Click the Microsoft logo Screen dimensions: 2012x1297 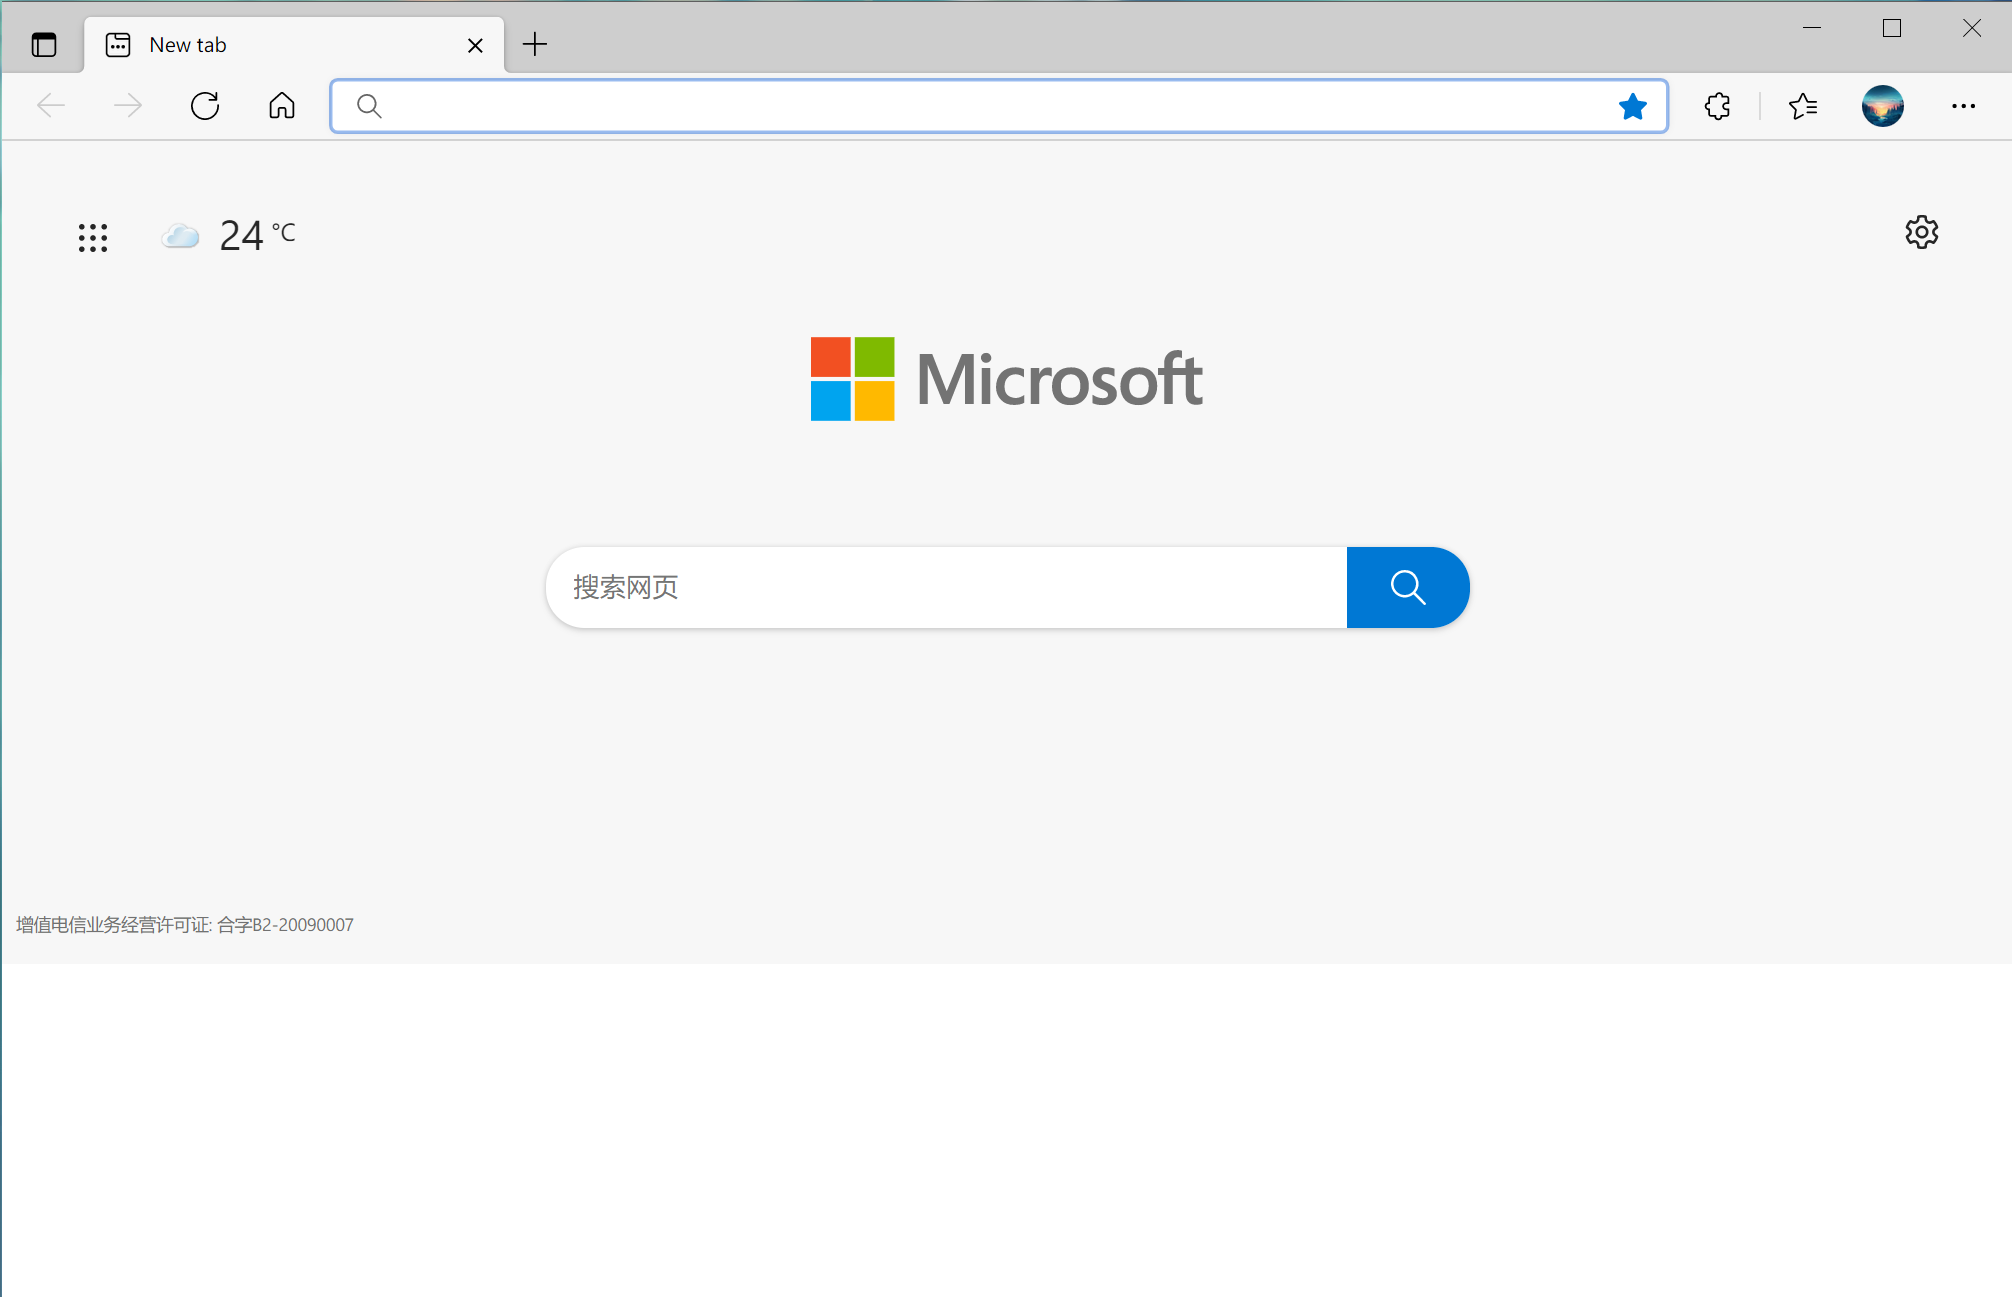click(1006, 379)
